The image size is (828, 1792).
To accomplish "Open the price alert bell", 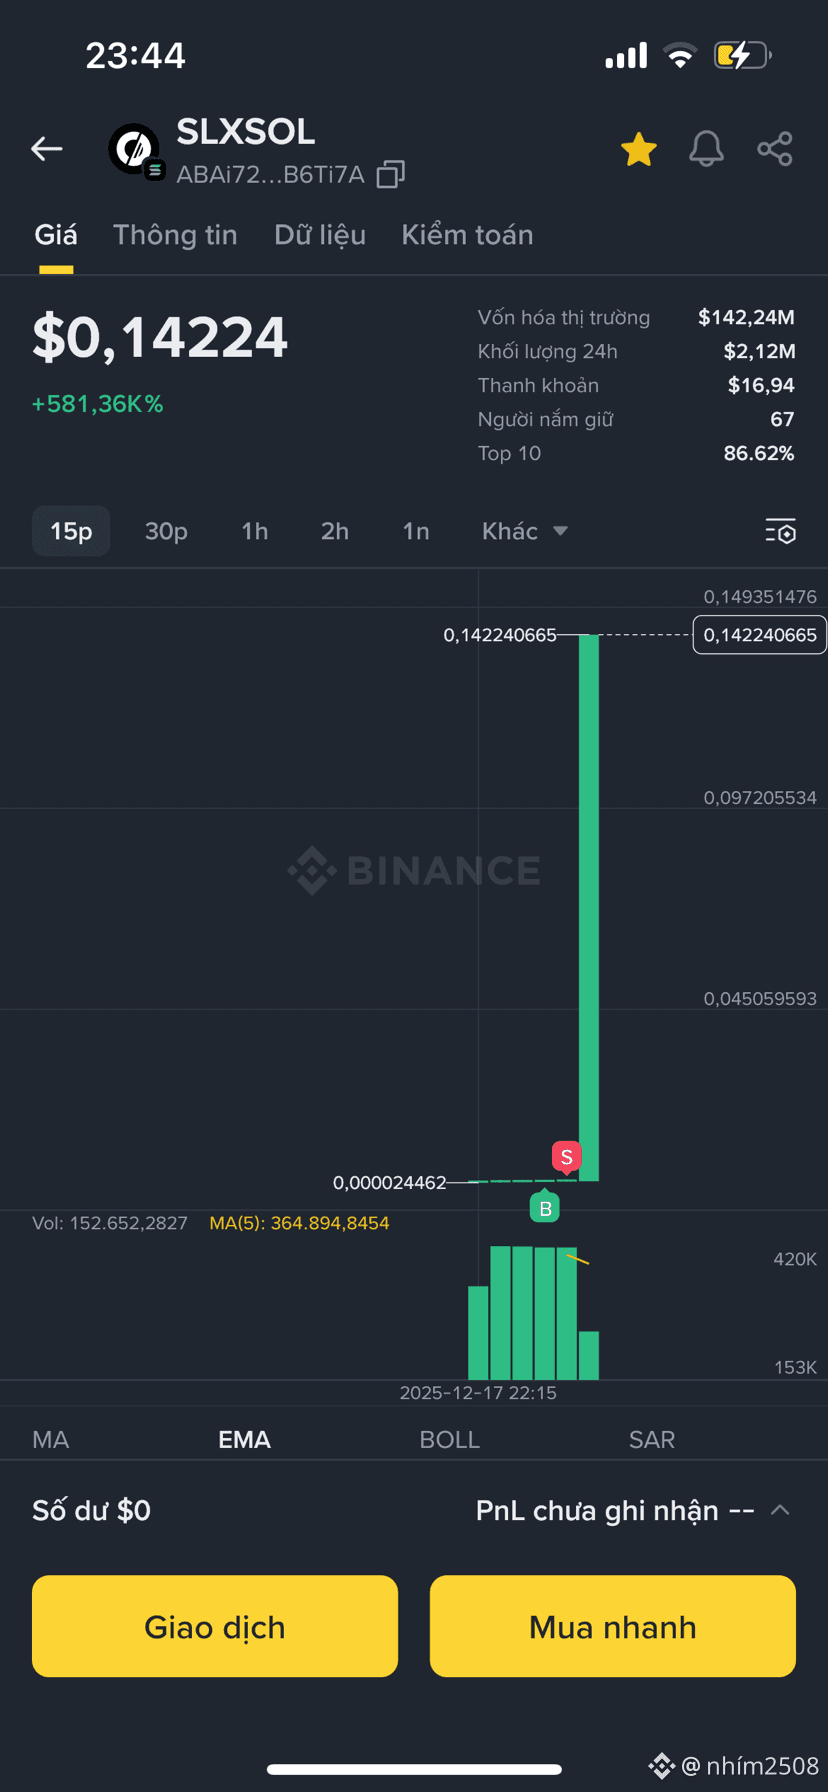I will pos(706,149).
